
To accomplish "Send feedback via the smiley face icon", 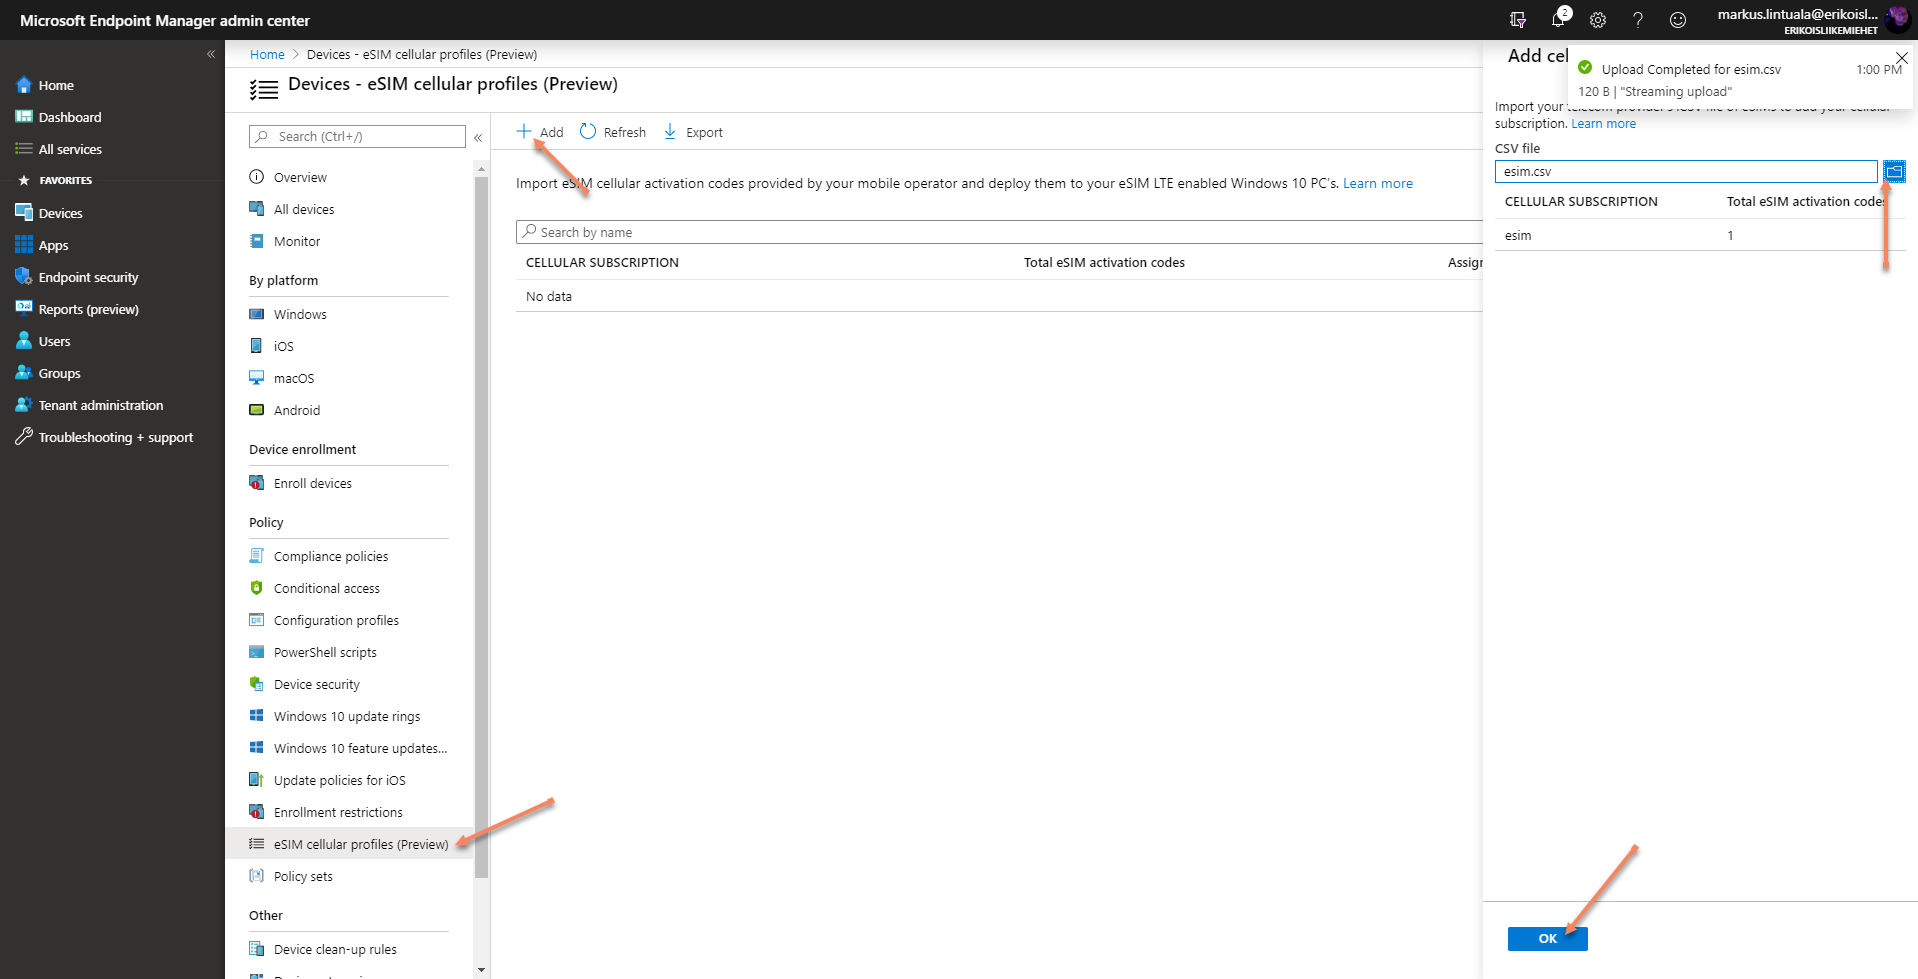I will coord(1678,20).
